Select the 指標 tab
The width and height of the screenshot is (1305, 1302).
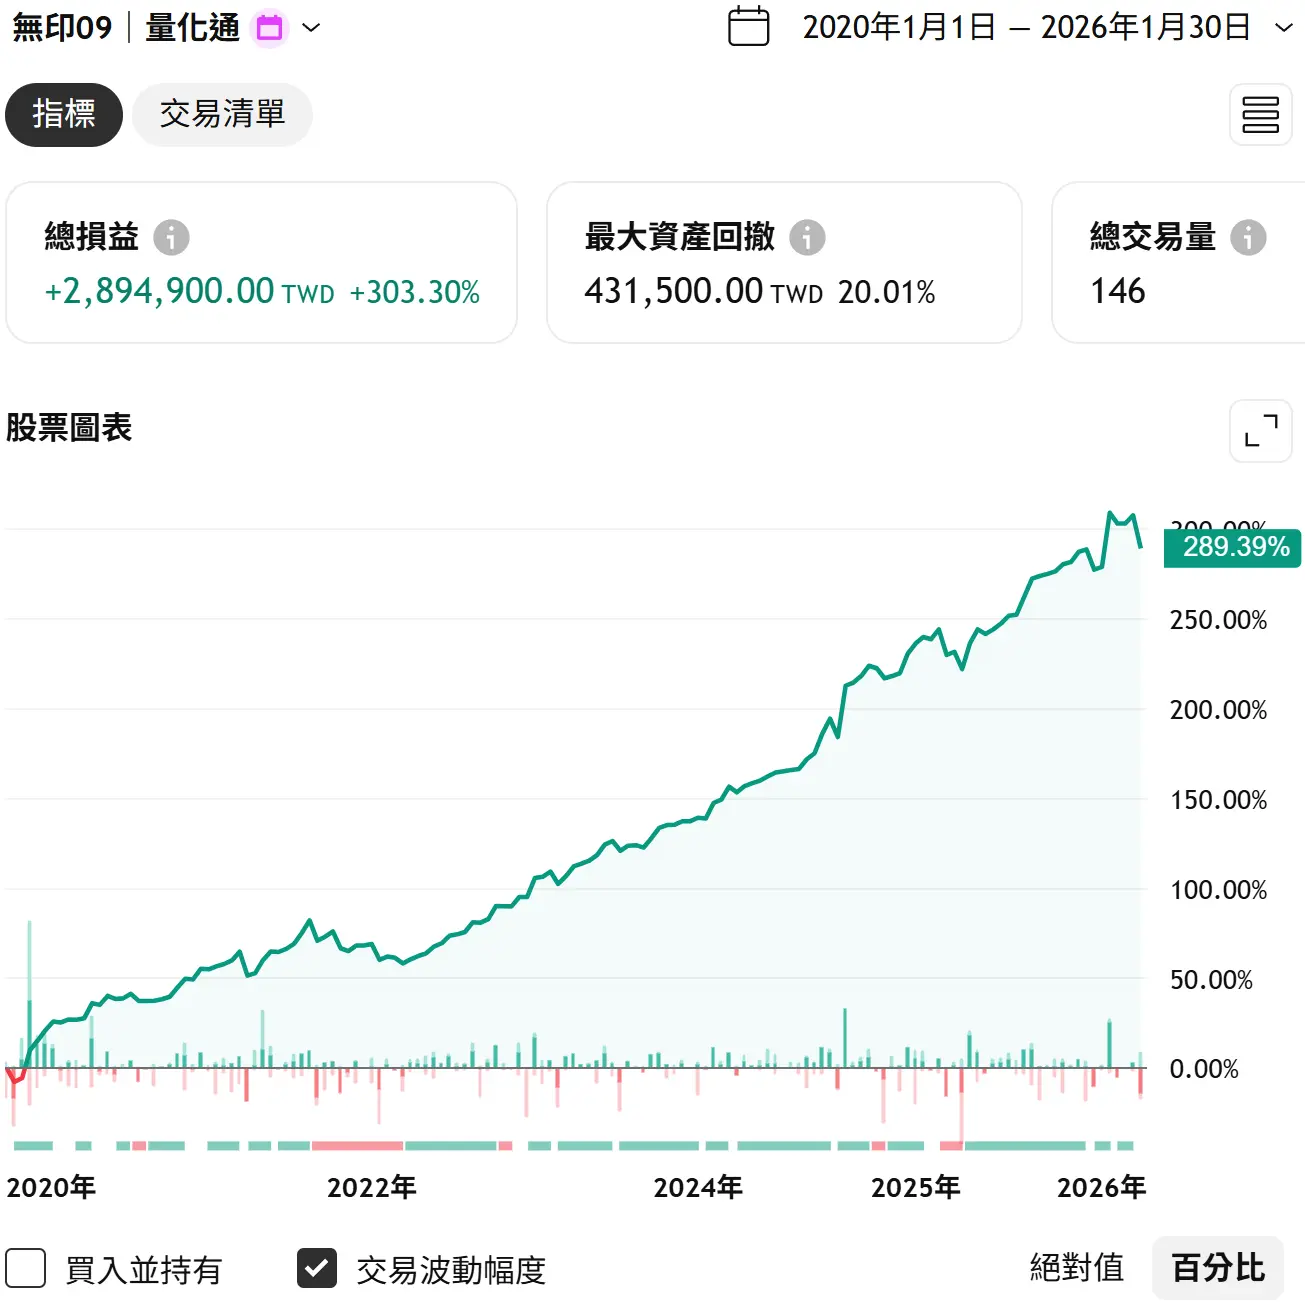(64, 115)
